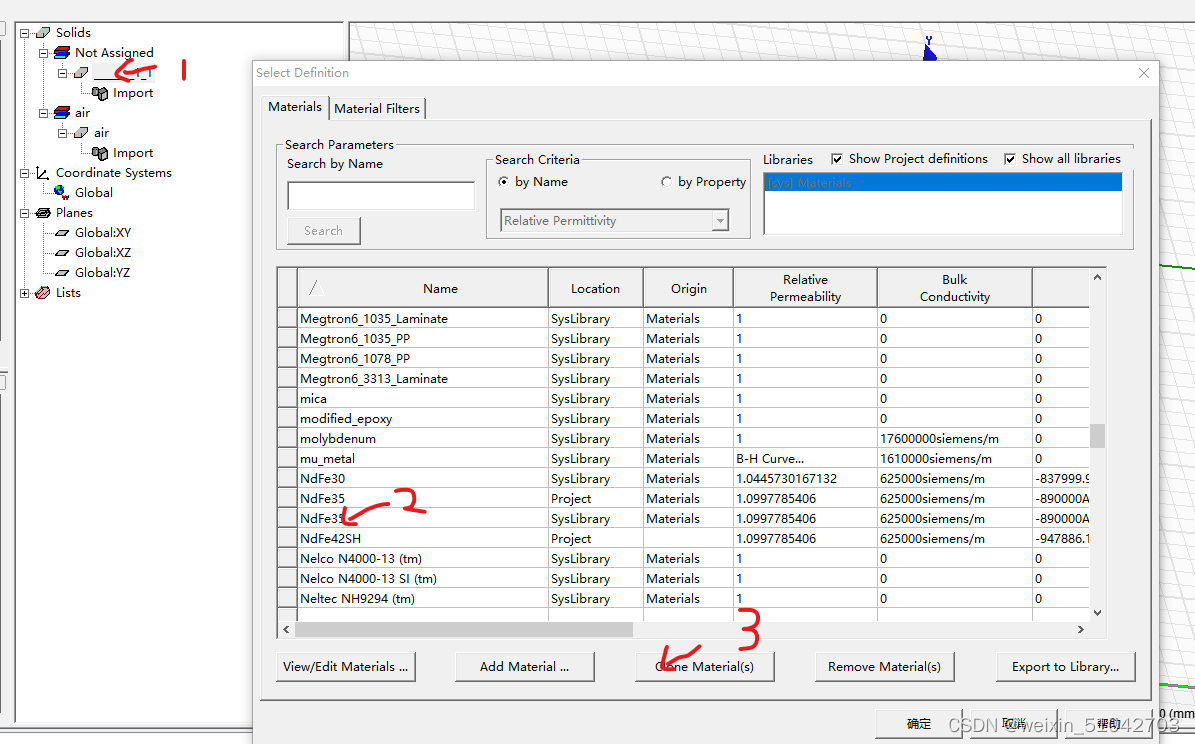The height and width of the screenshot is (744, 1195).
Task: Click the Clone Material(s) button
Action: (704, 666)
